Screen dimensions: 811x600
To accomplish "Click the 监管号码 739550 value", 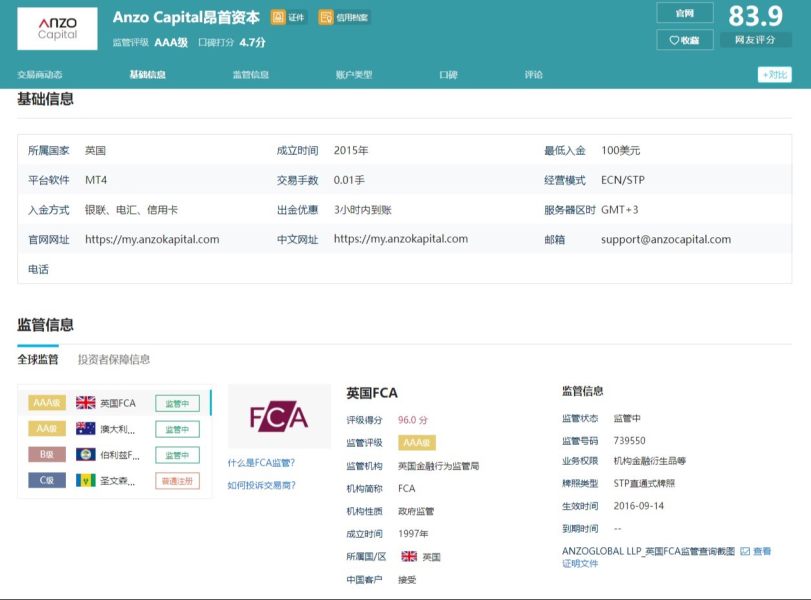I will click(629, 441).
